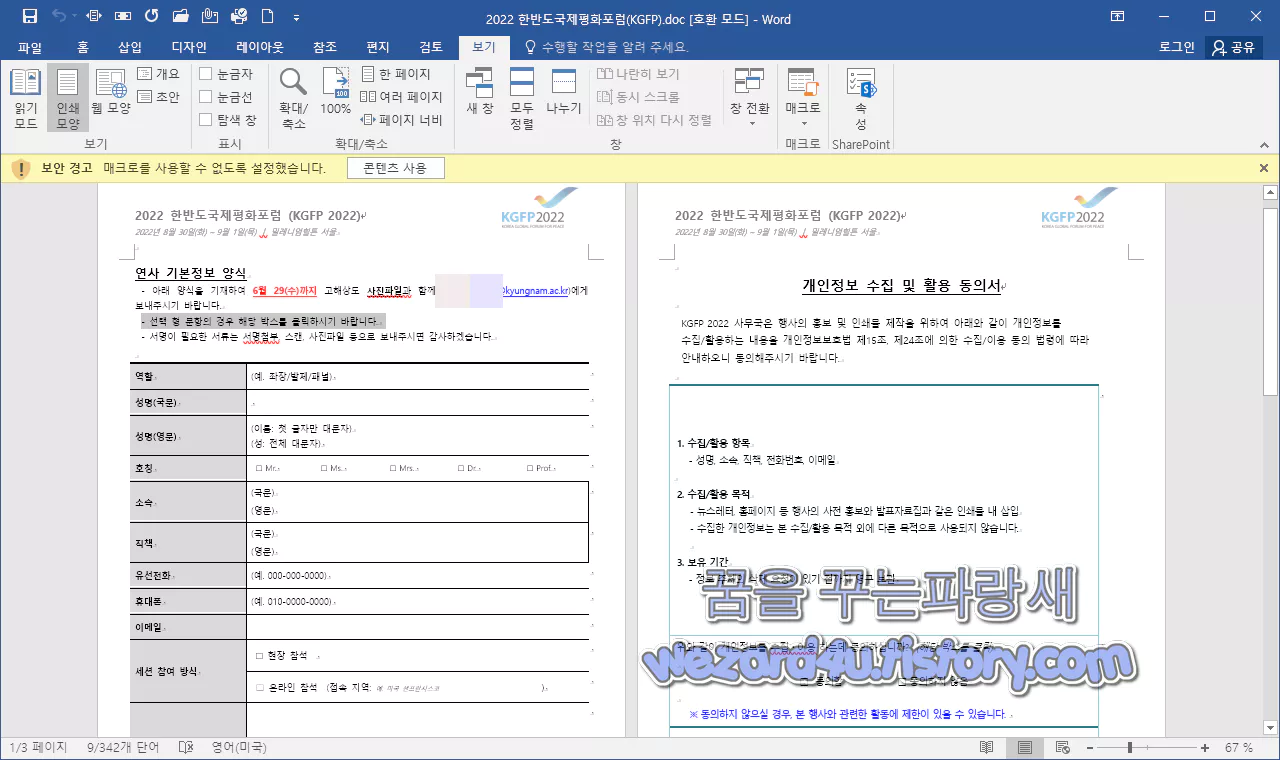
Task: Switch to Read Mode (읽기 모드)
Action: 26,99
